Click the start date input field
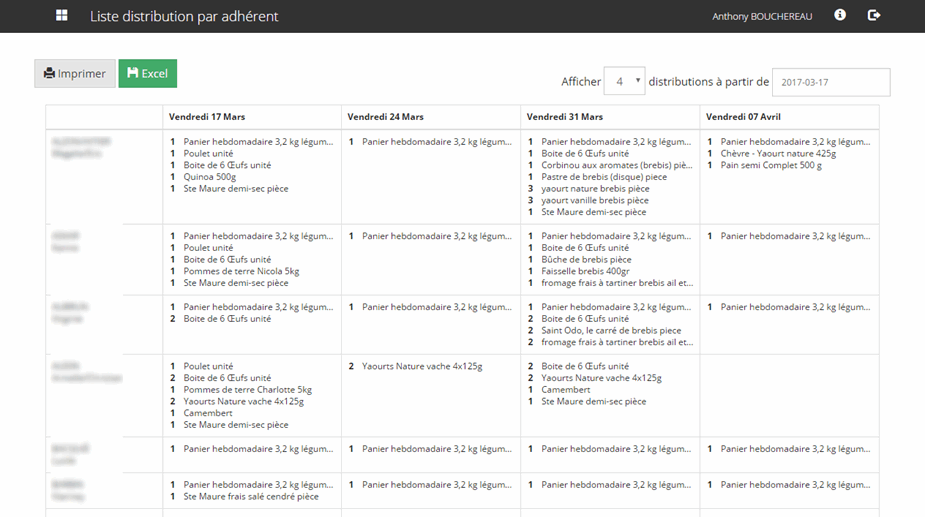The width and height of the screenshot is (925, 517). click(831, 82)
